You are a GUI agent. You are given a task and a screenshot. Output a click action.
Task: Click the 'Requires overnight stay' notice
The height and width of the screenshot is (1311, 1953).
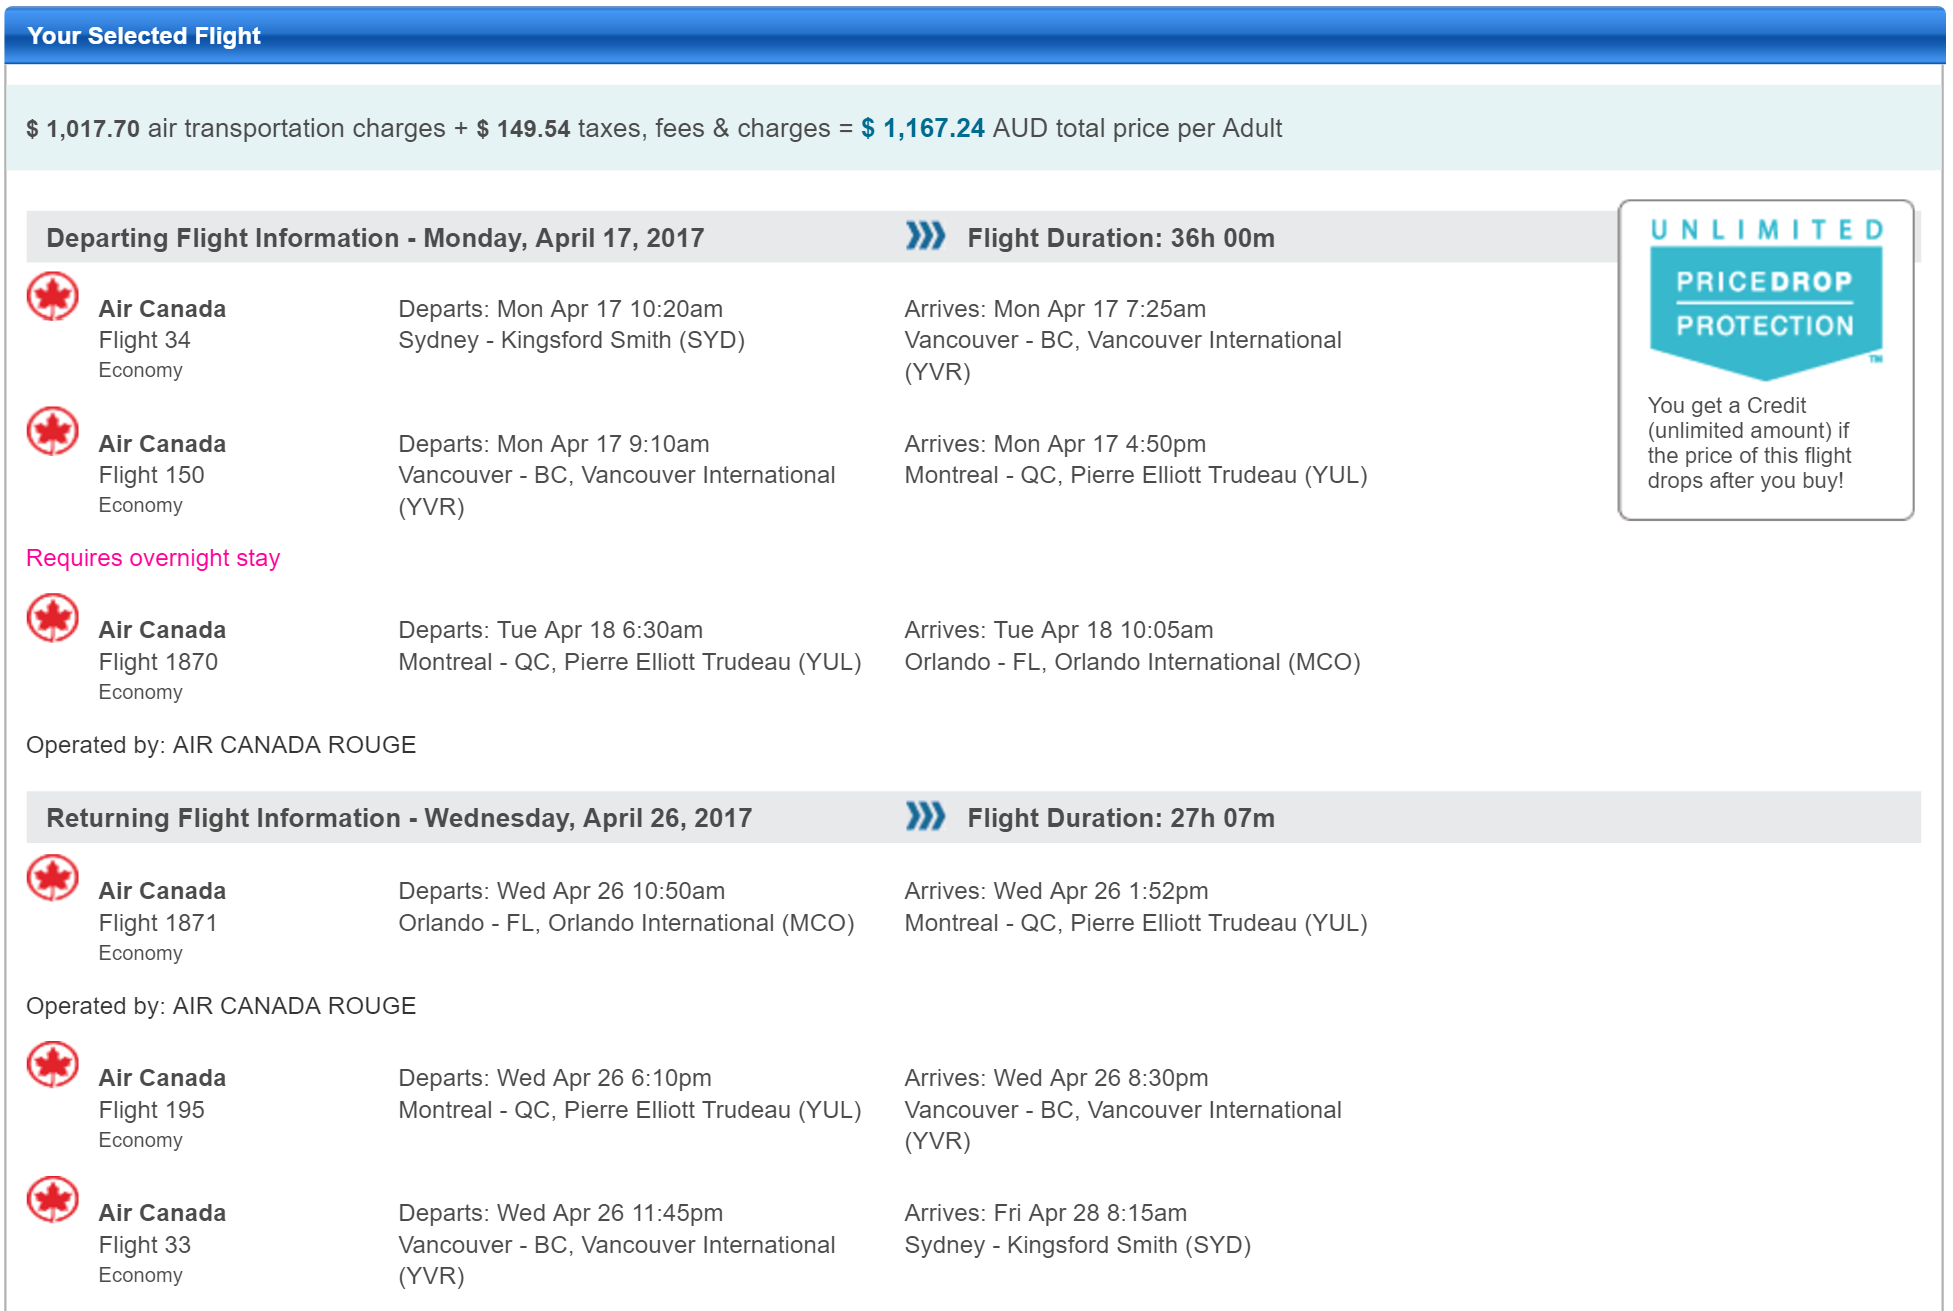(x=153, y=558)
